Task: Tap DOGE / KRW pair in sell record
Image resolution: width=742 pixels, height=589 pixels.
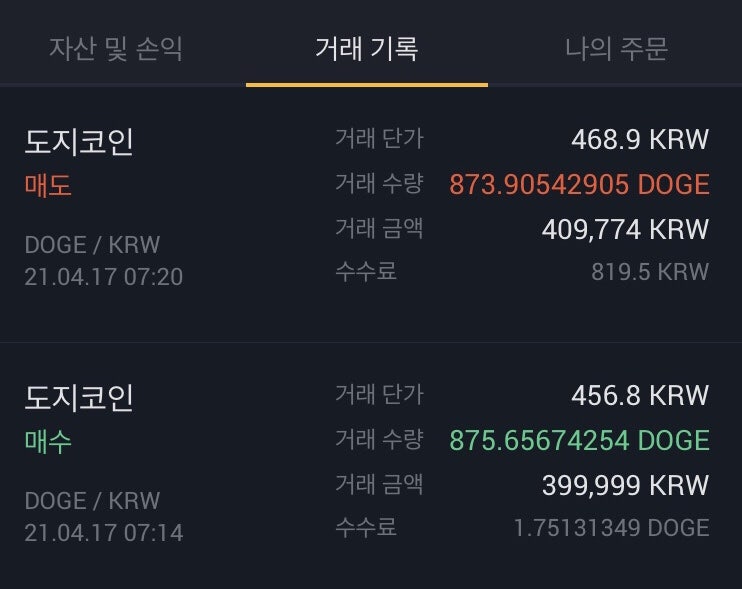Action: click(92, 245)
